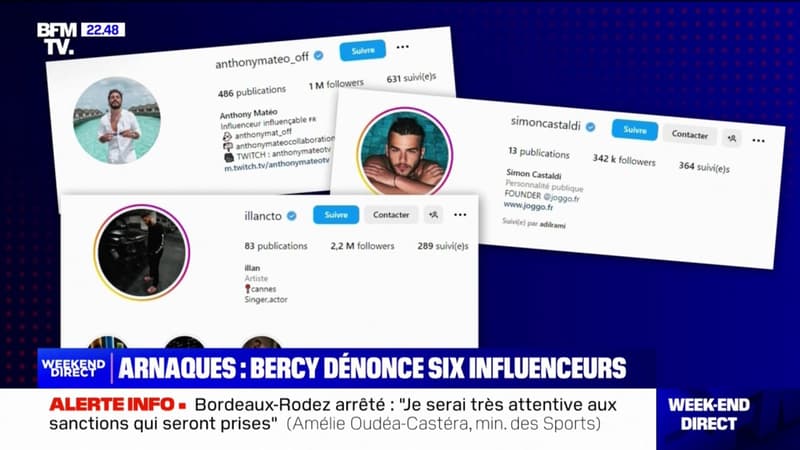
Task: Click verified badge next to anthonymateo_off
Action: tap(318, 55)
